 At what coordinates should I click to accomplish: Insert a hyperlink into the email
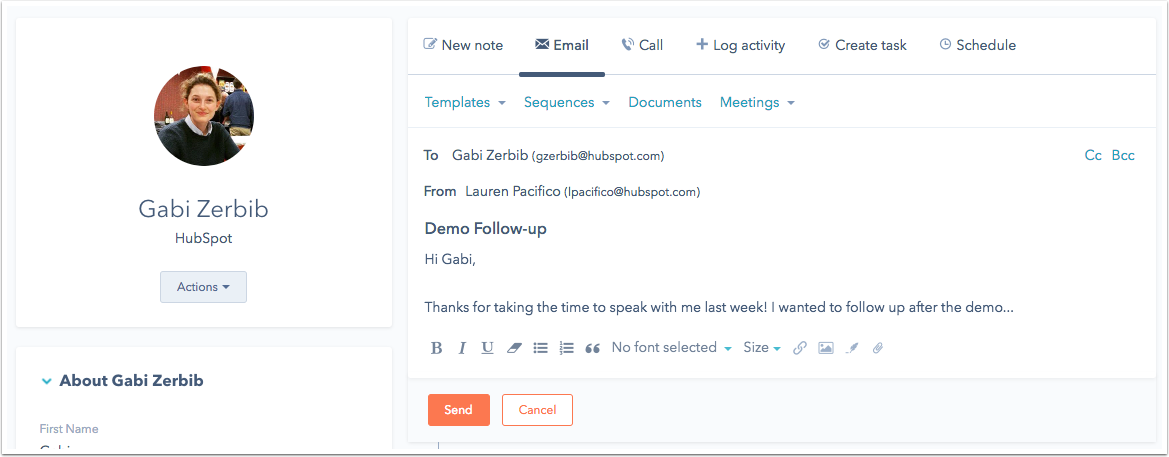[800, 348]
